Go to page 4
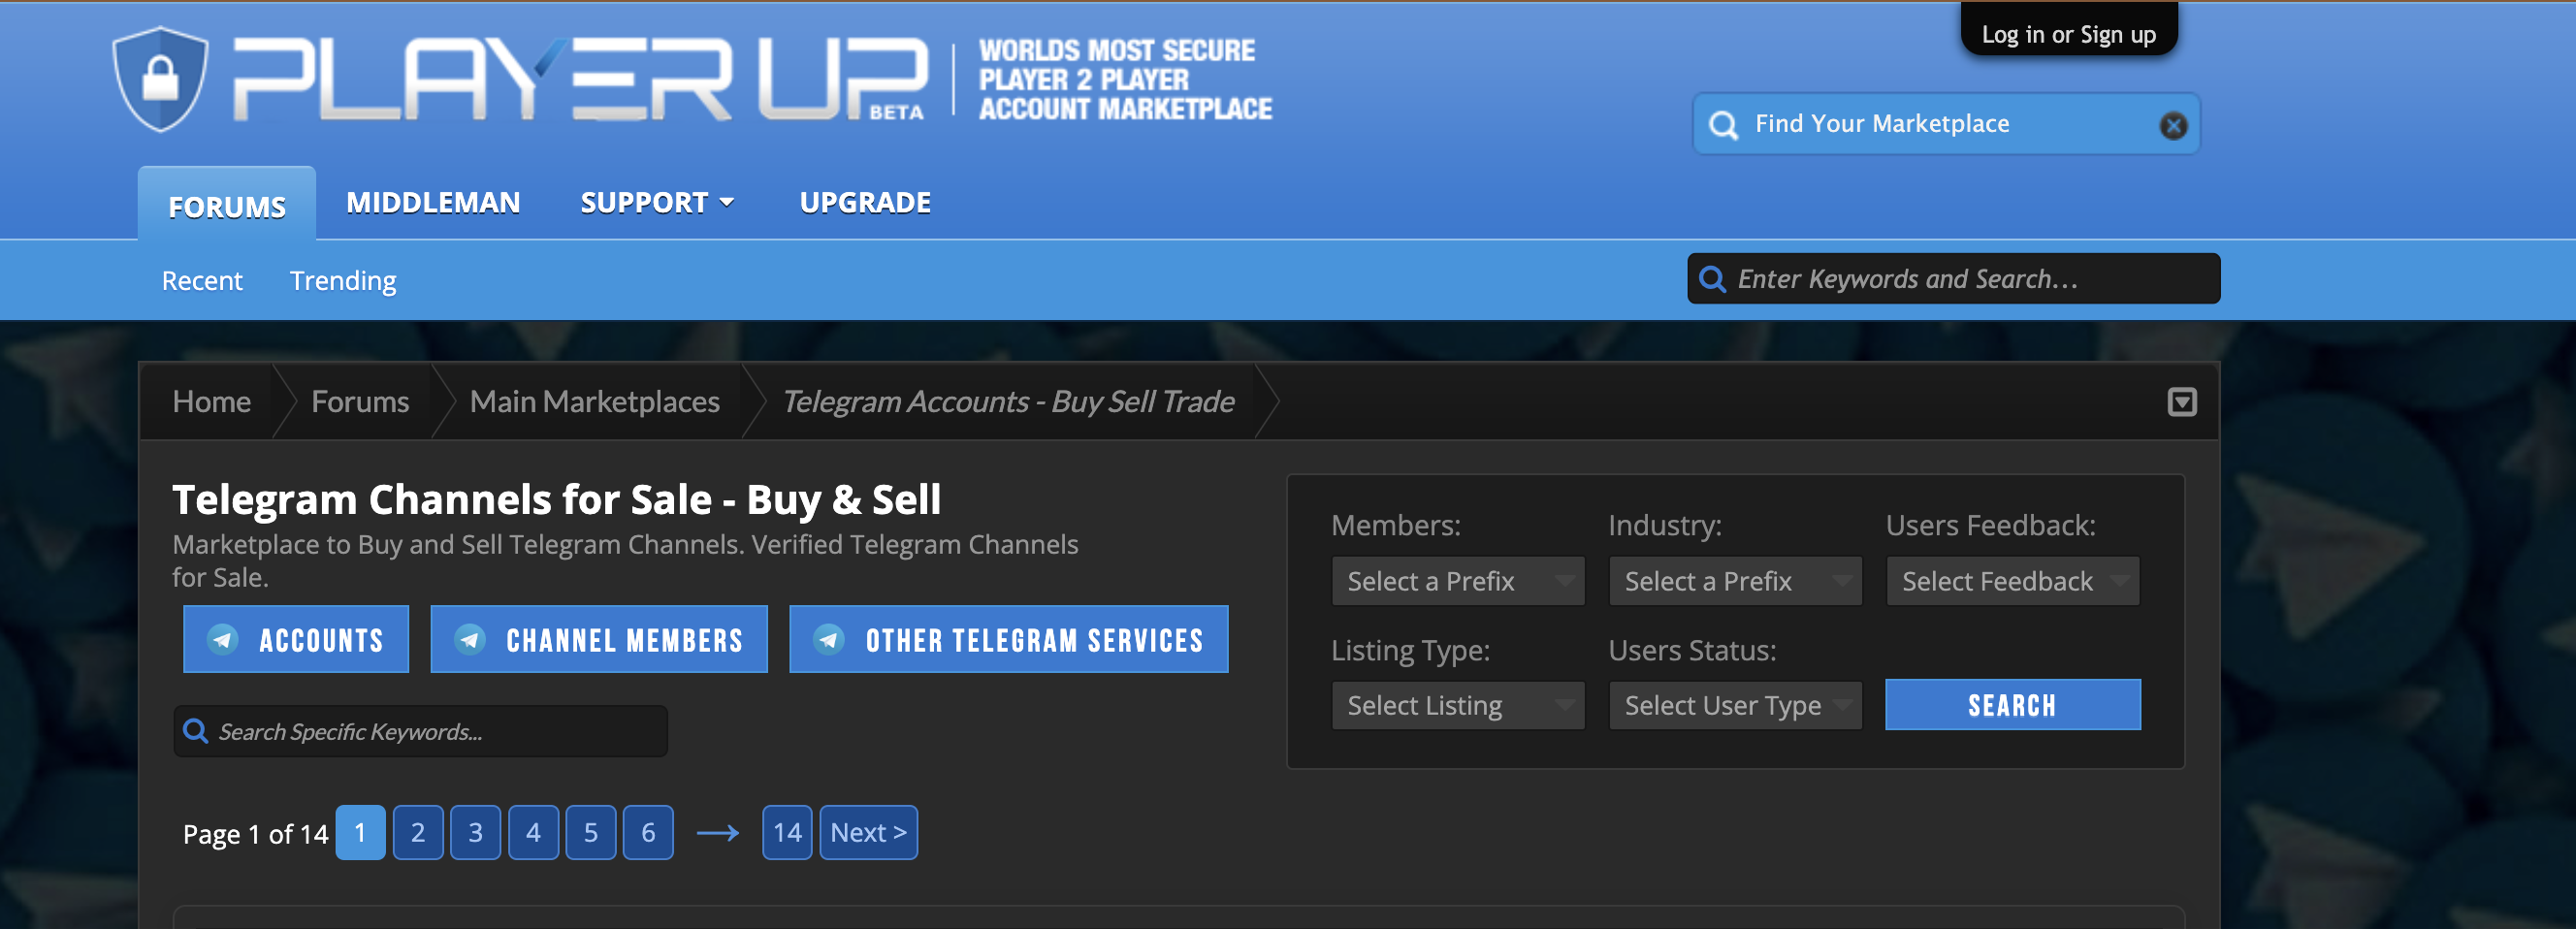 pyautogui.click(x=533, y=833)
